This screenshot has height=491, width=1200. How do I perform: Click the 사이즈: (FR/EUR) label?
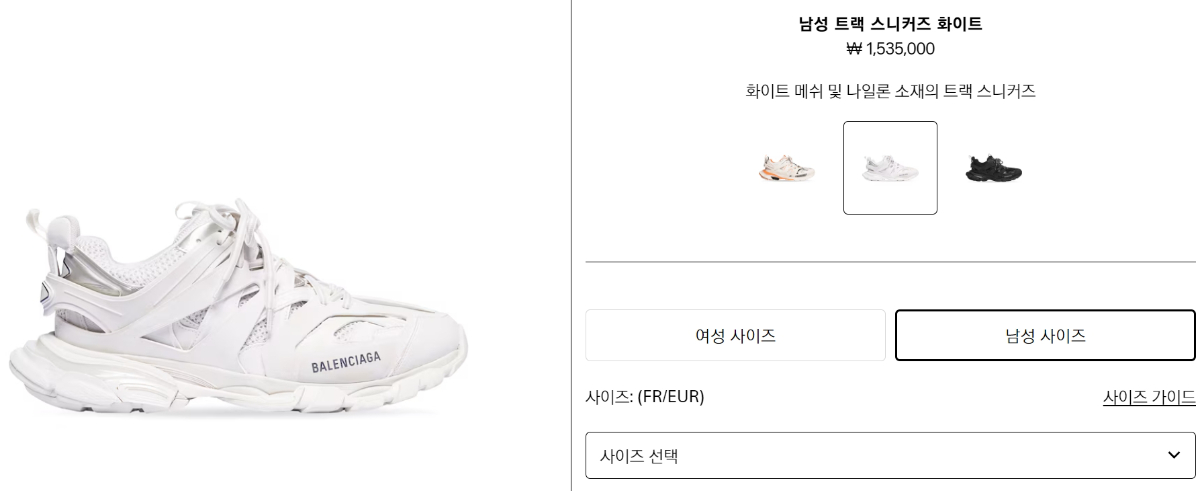(x=645, y=397)
